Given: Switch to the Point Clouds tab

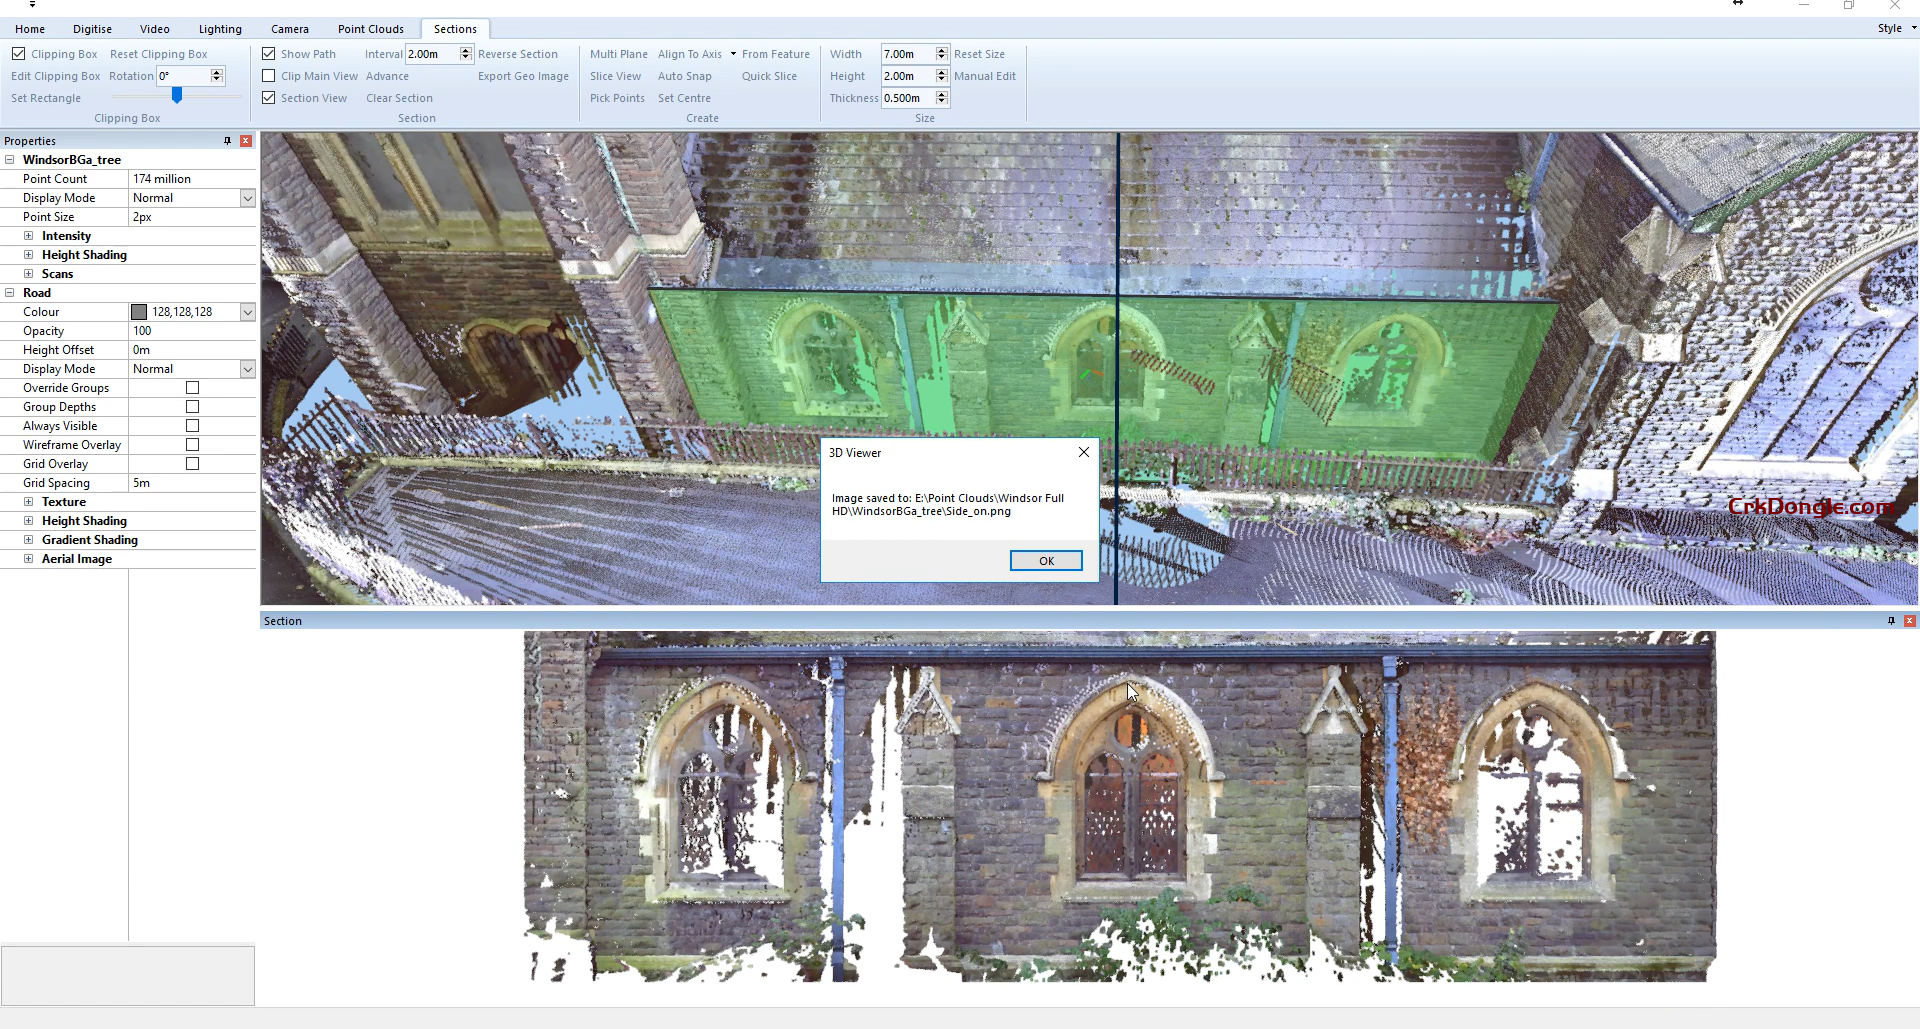Looking at the screenshot, I should coord(370,29).
